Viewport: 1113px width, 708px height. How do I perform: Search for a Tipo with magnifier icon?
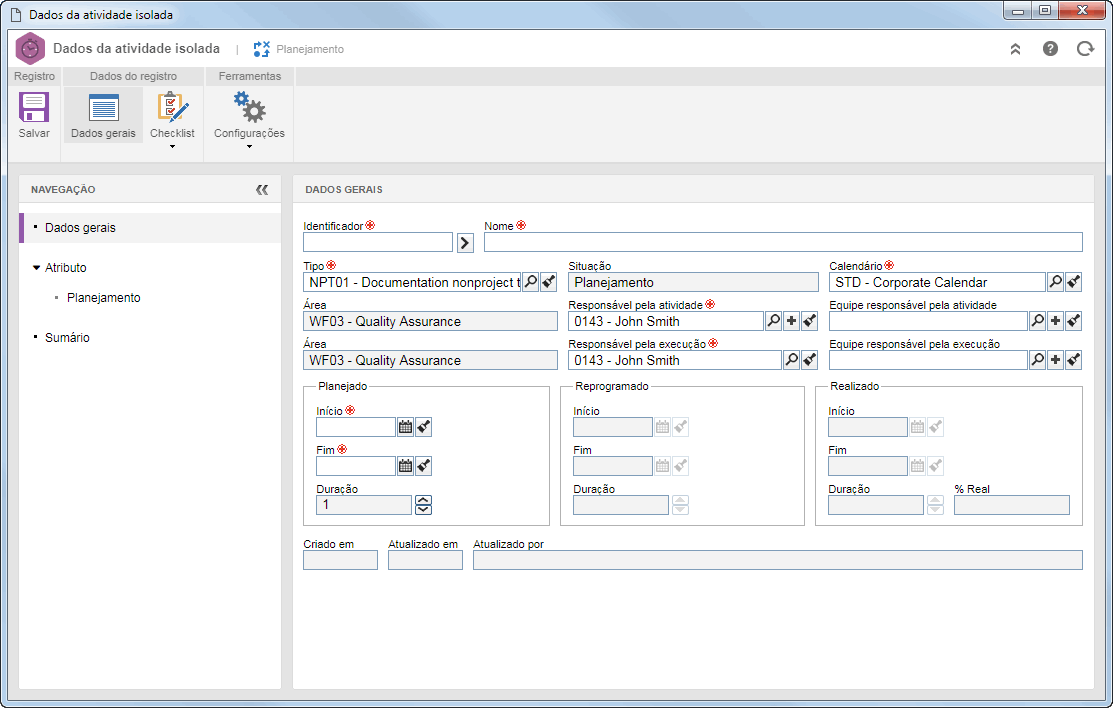tap(530, 282)
